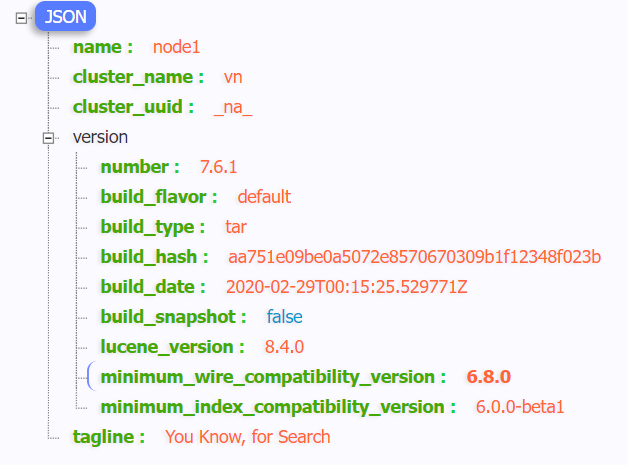Click the build_flavor key

click(159, 197)
